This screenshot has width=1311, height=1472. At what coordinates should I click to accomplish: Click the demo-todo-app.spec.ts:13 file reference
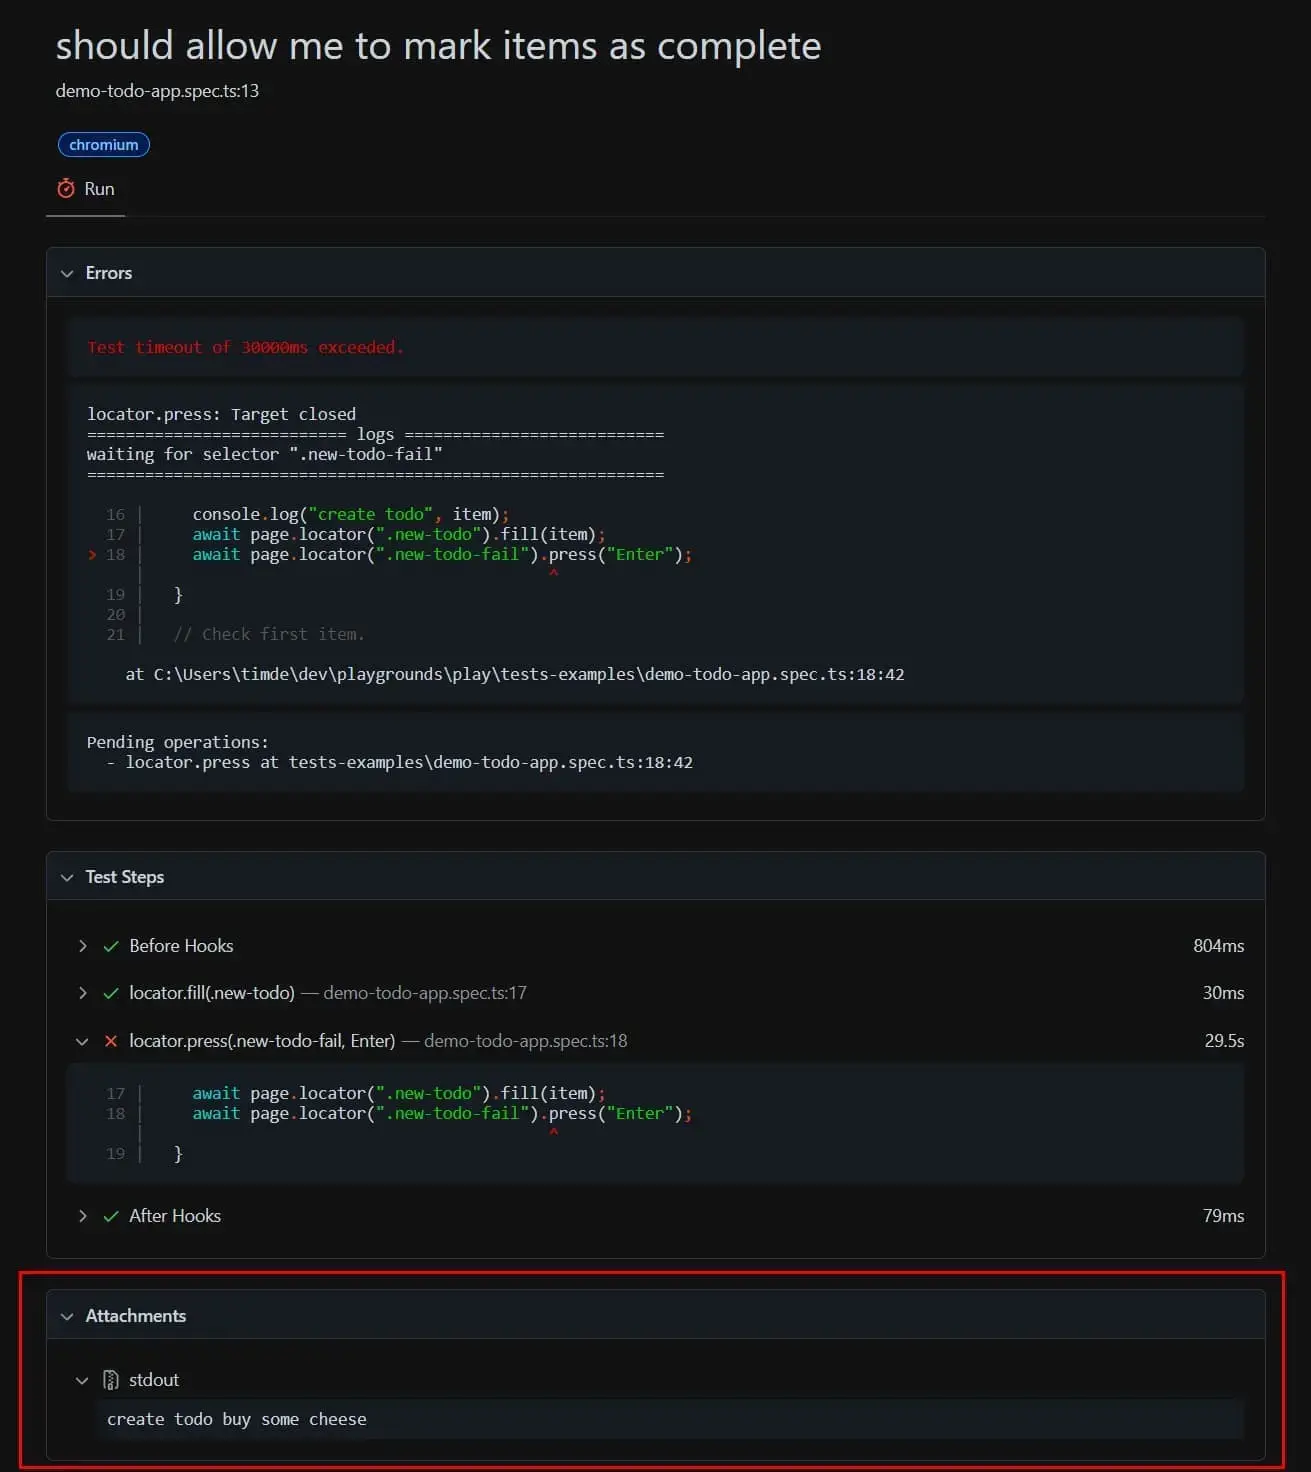click(x=157, y=91)
